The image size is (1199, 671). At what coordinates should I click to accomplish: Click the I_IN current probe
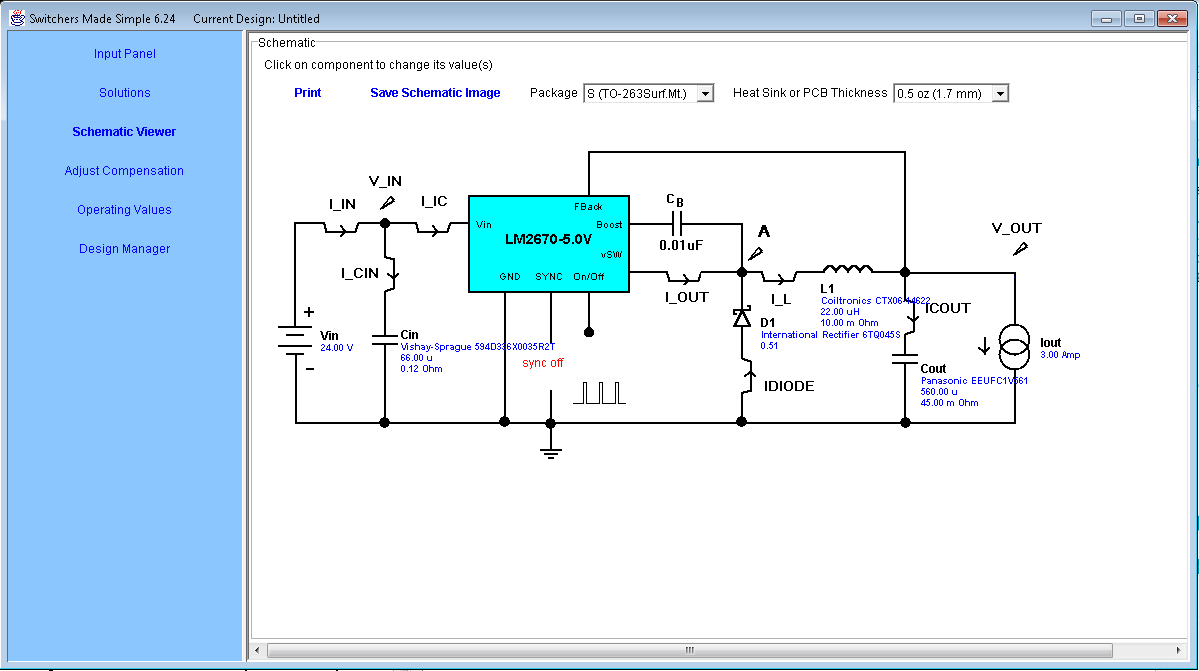tap(341, 228)
